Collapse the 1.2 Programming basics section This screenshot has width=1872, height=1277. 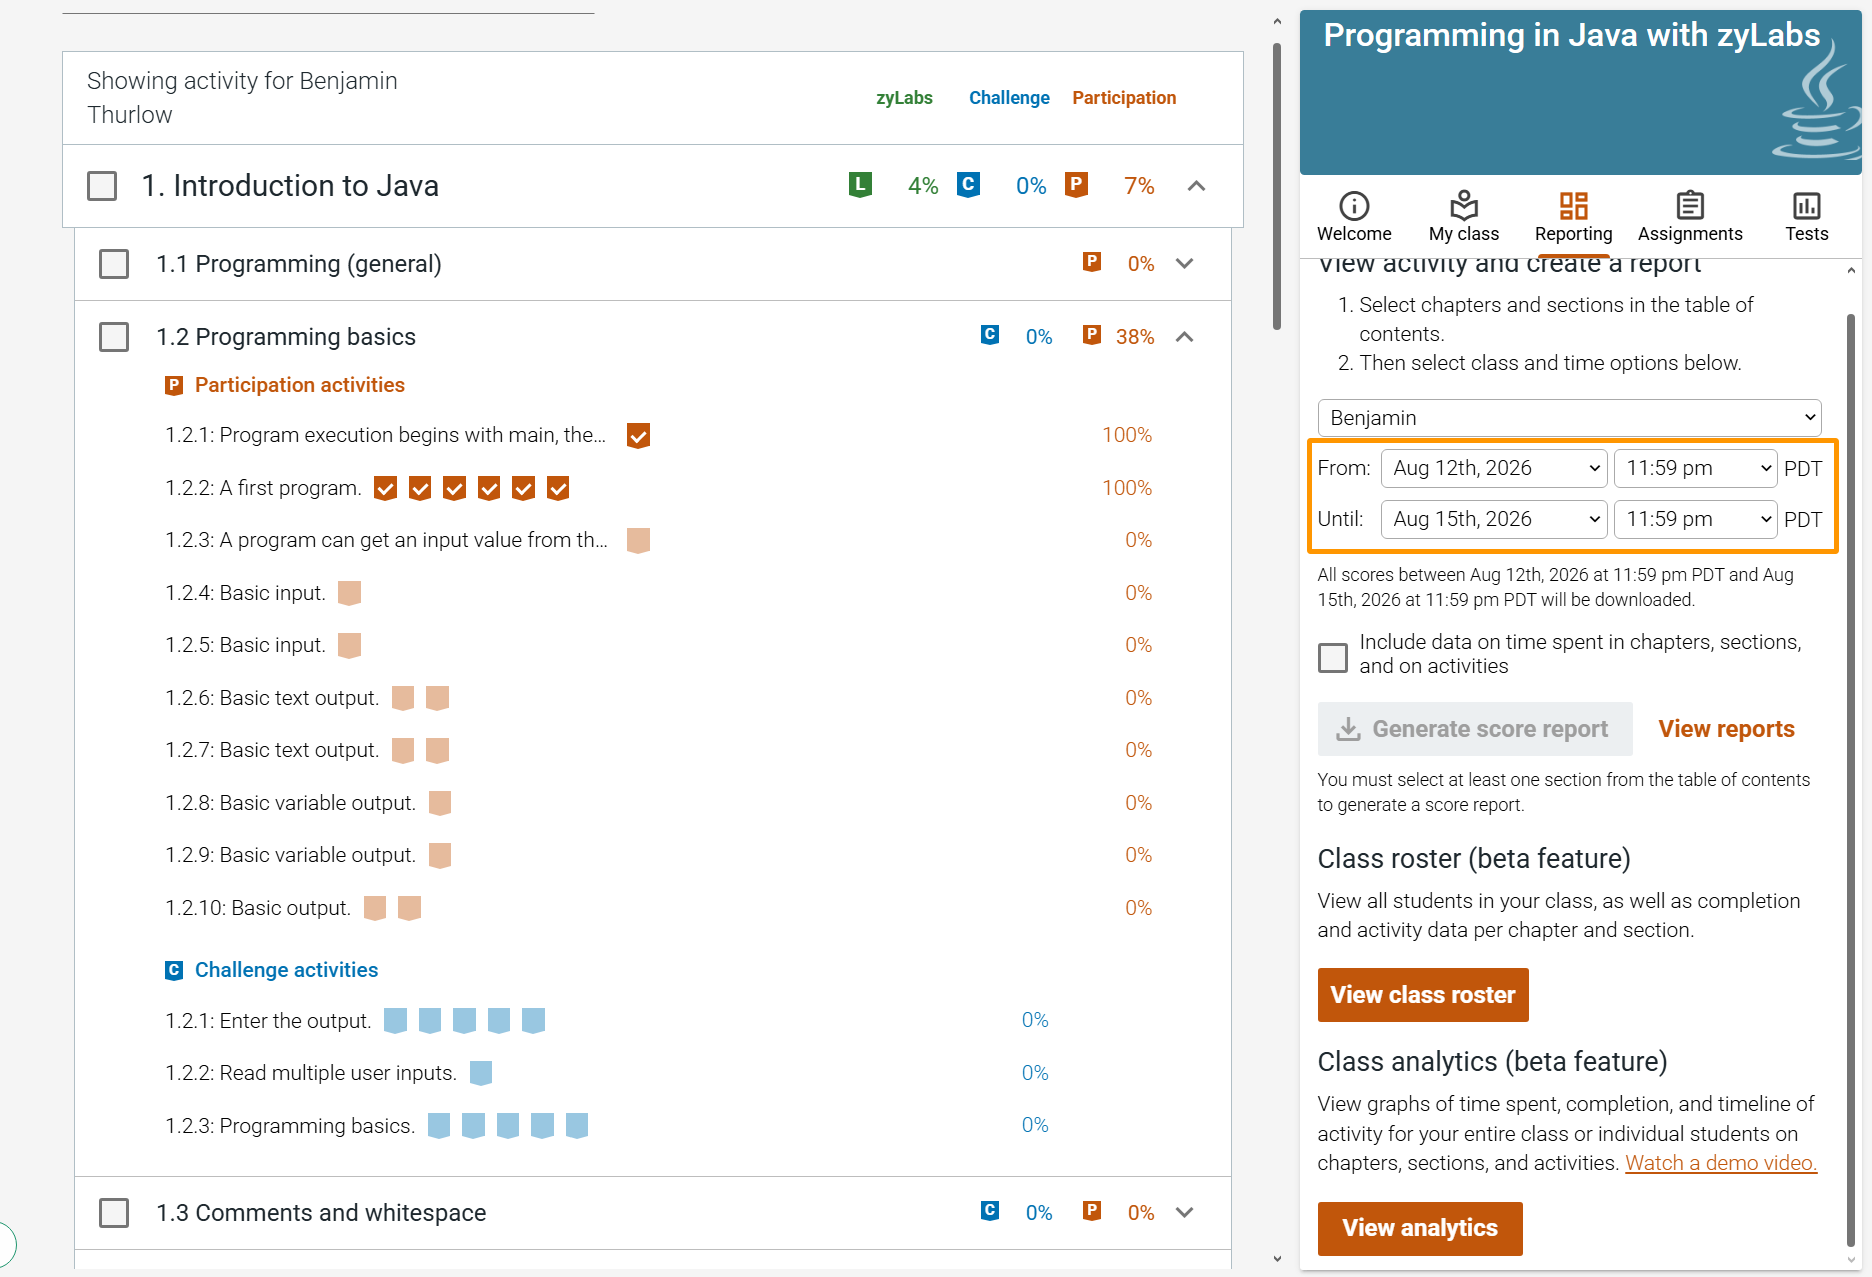[1185, 337]
